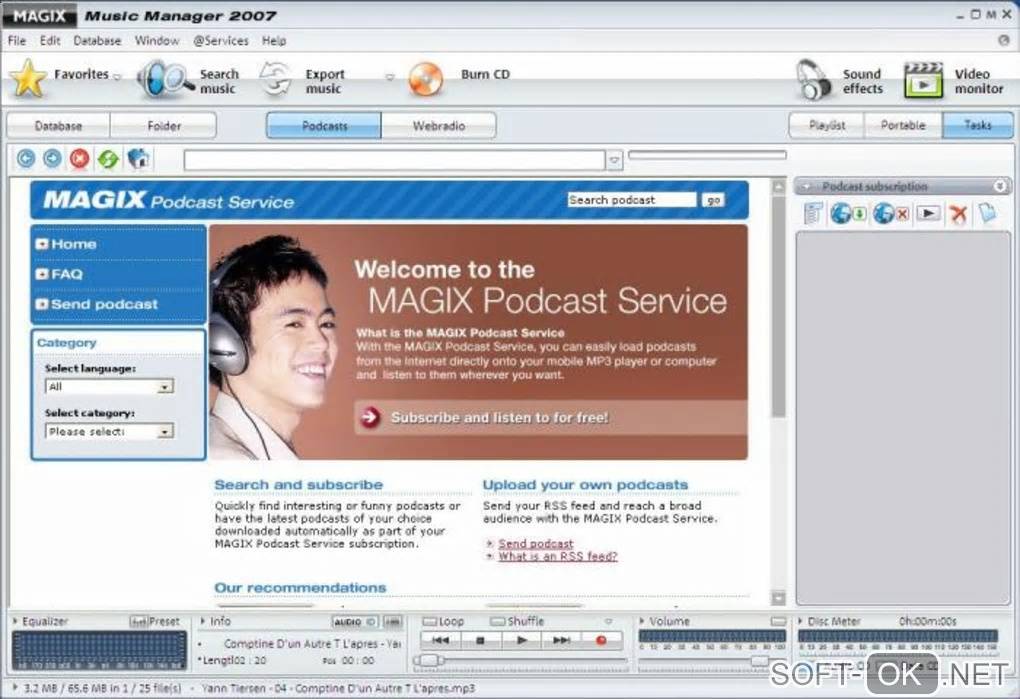
Task: Click the podcast list icon in subscription panel
Action: 813,213
